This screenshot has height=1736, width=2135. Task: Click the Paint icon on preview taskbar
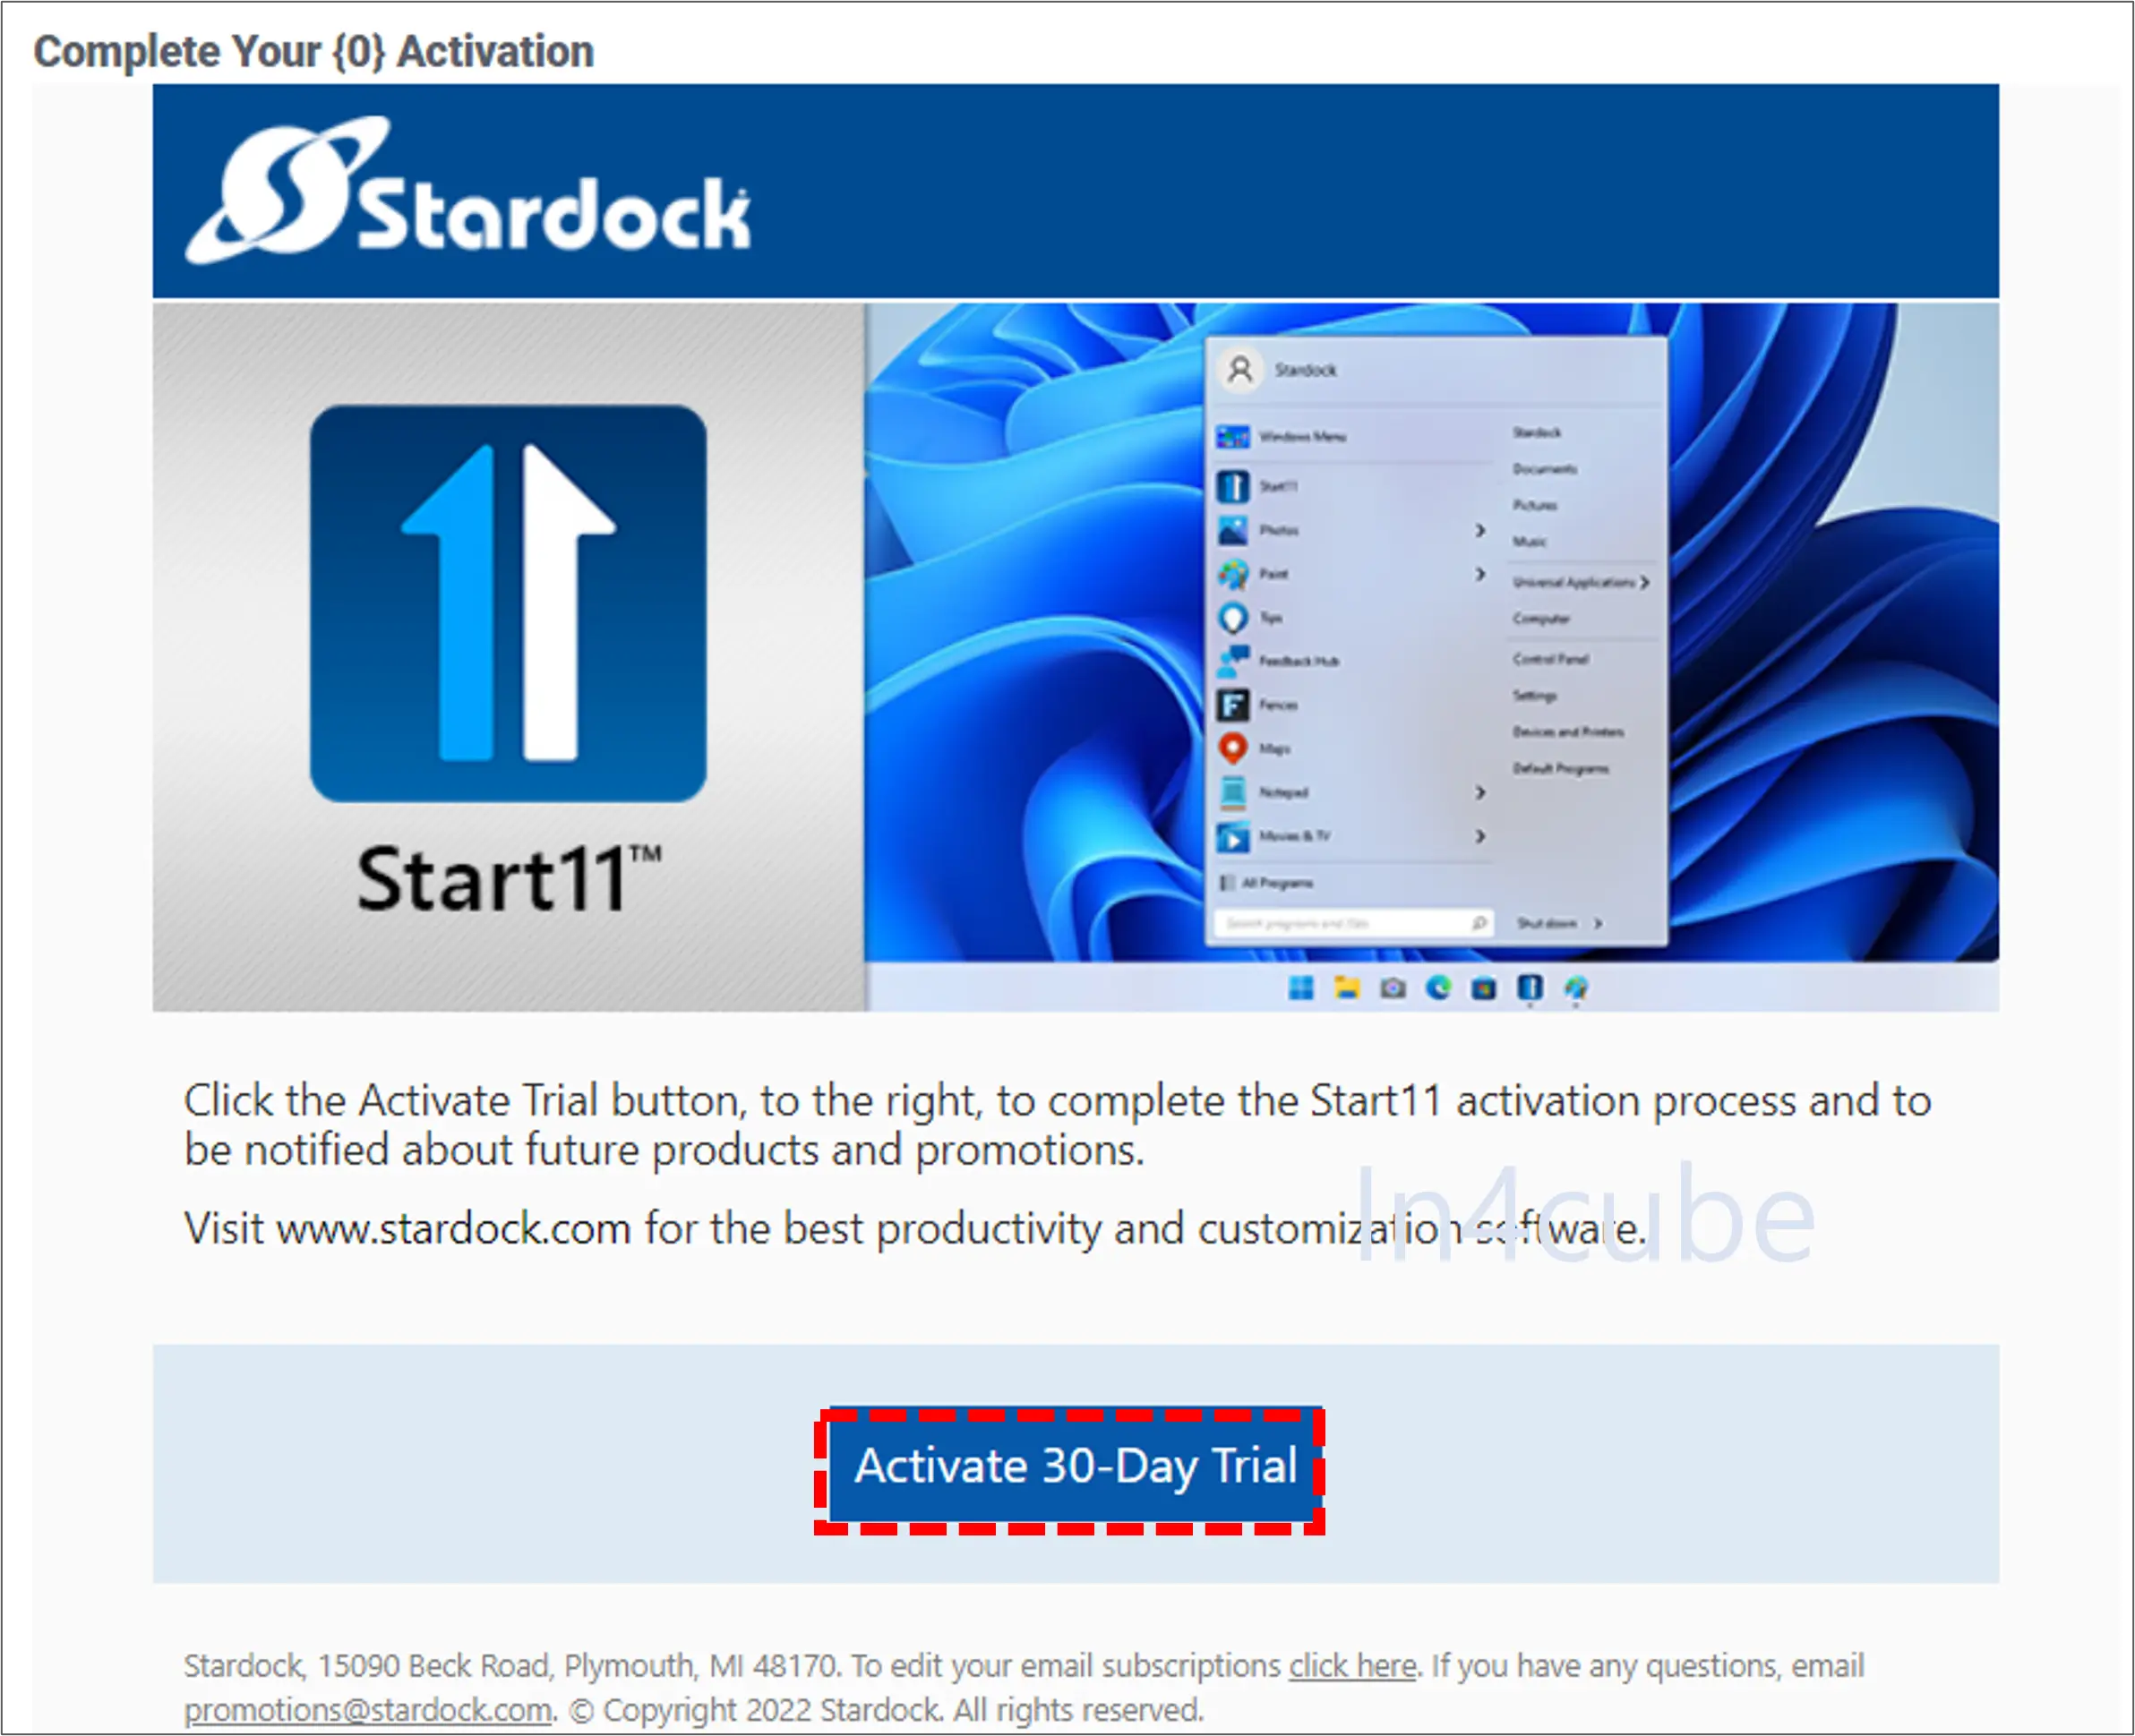pyautogui.click(x=1576, y=988)
